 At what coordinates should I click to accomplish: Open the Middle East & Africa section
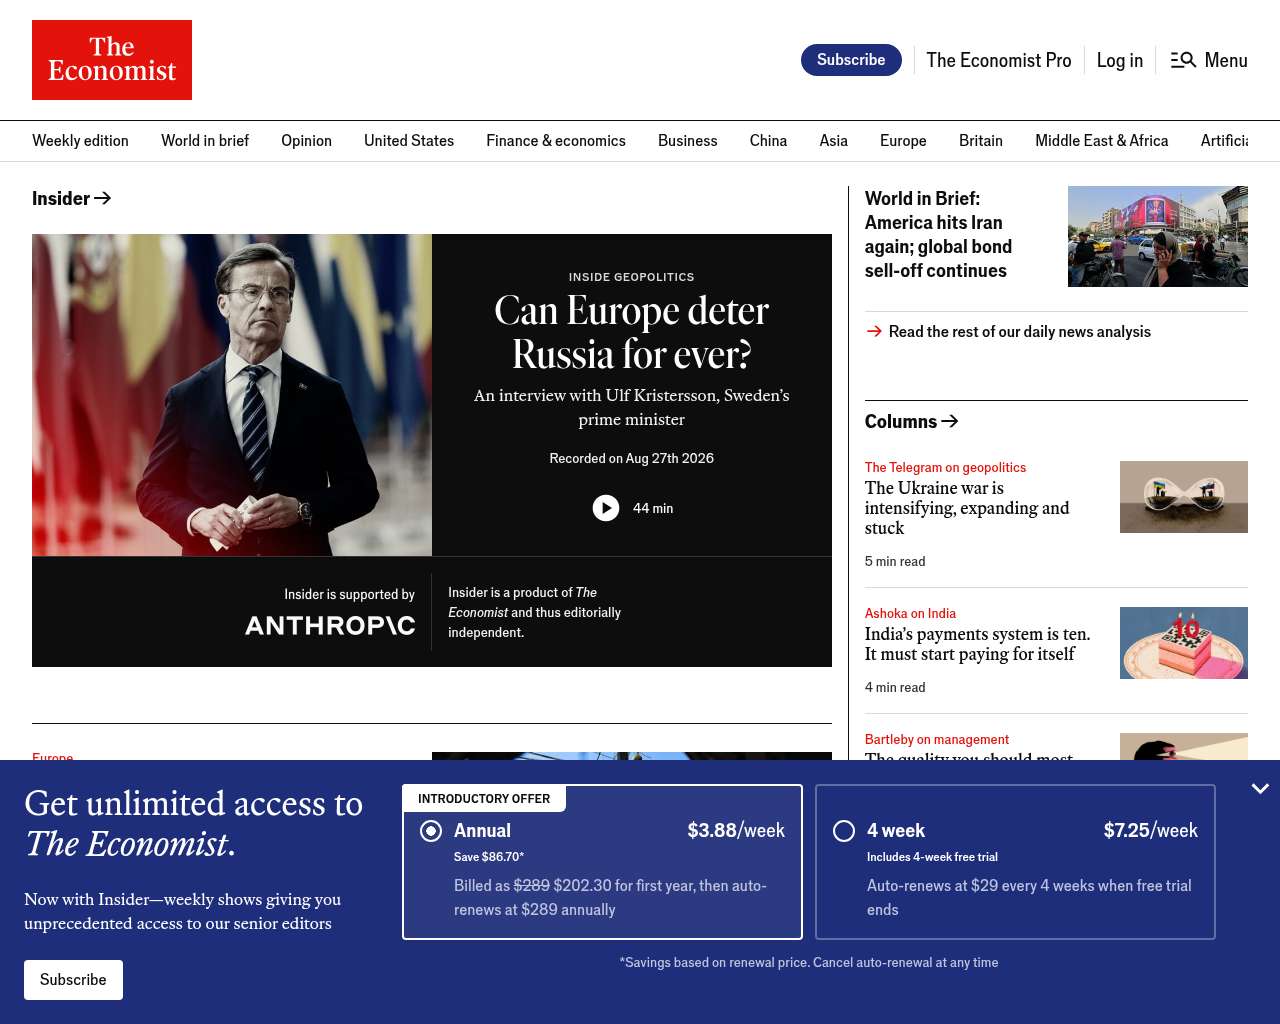click(x=1102, y=141)
